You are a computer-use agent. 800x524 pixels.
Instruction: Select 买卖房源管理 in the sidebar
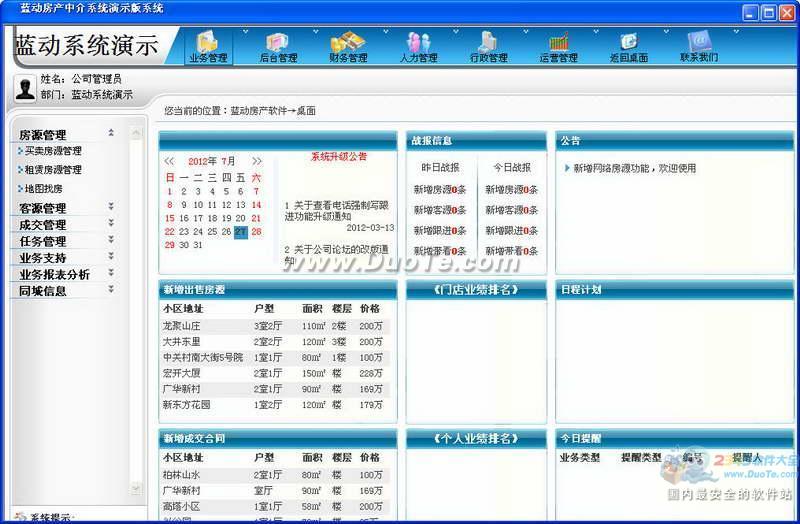[x=52, y=151]
